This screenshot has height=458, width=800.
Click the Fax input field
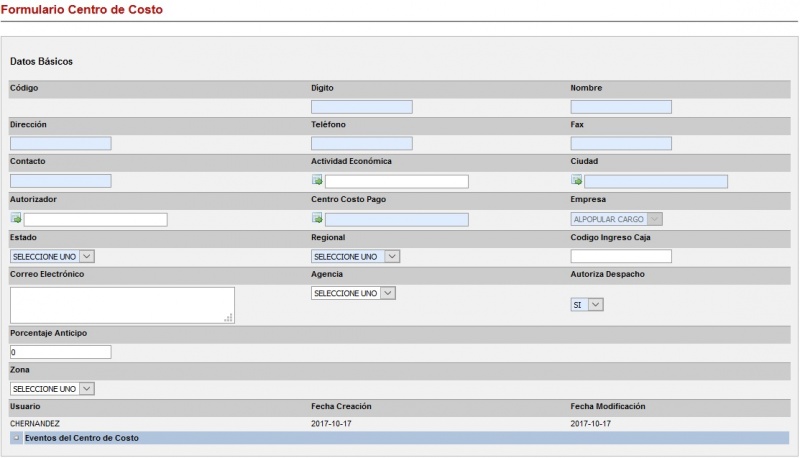pos(621,144)
